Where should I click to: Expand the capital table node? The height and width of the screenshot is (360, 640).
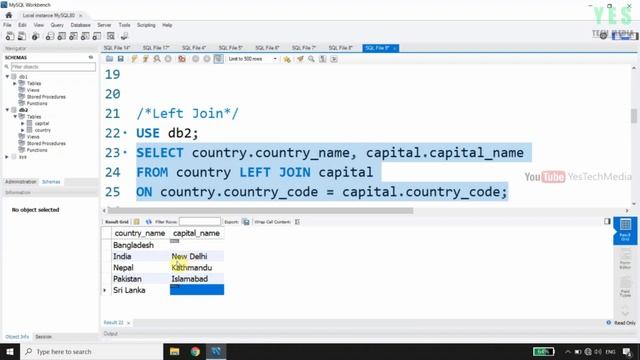point(23,123)
